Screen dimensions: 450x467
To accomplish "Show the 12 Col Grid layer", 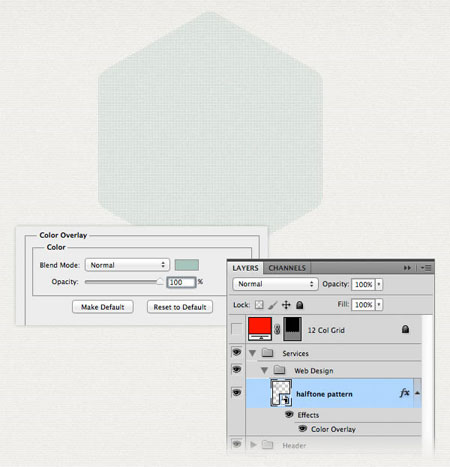I will coord(236,329).
